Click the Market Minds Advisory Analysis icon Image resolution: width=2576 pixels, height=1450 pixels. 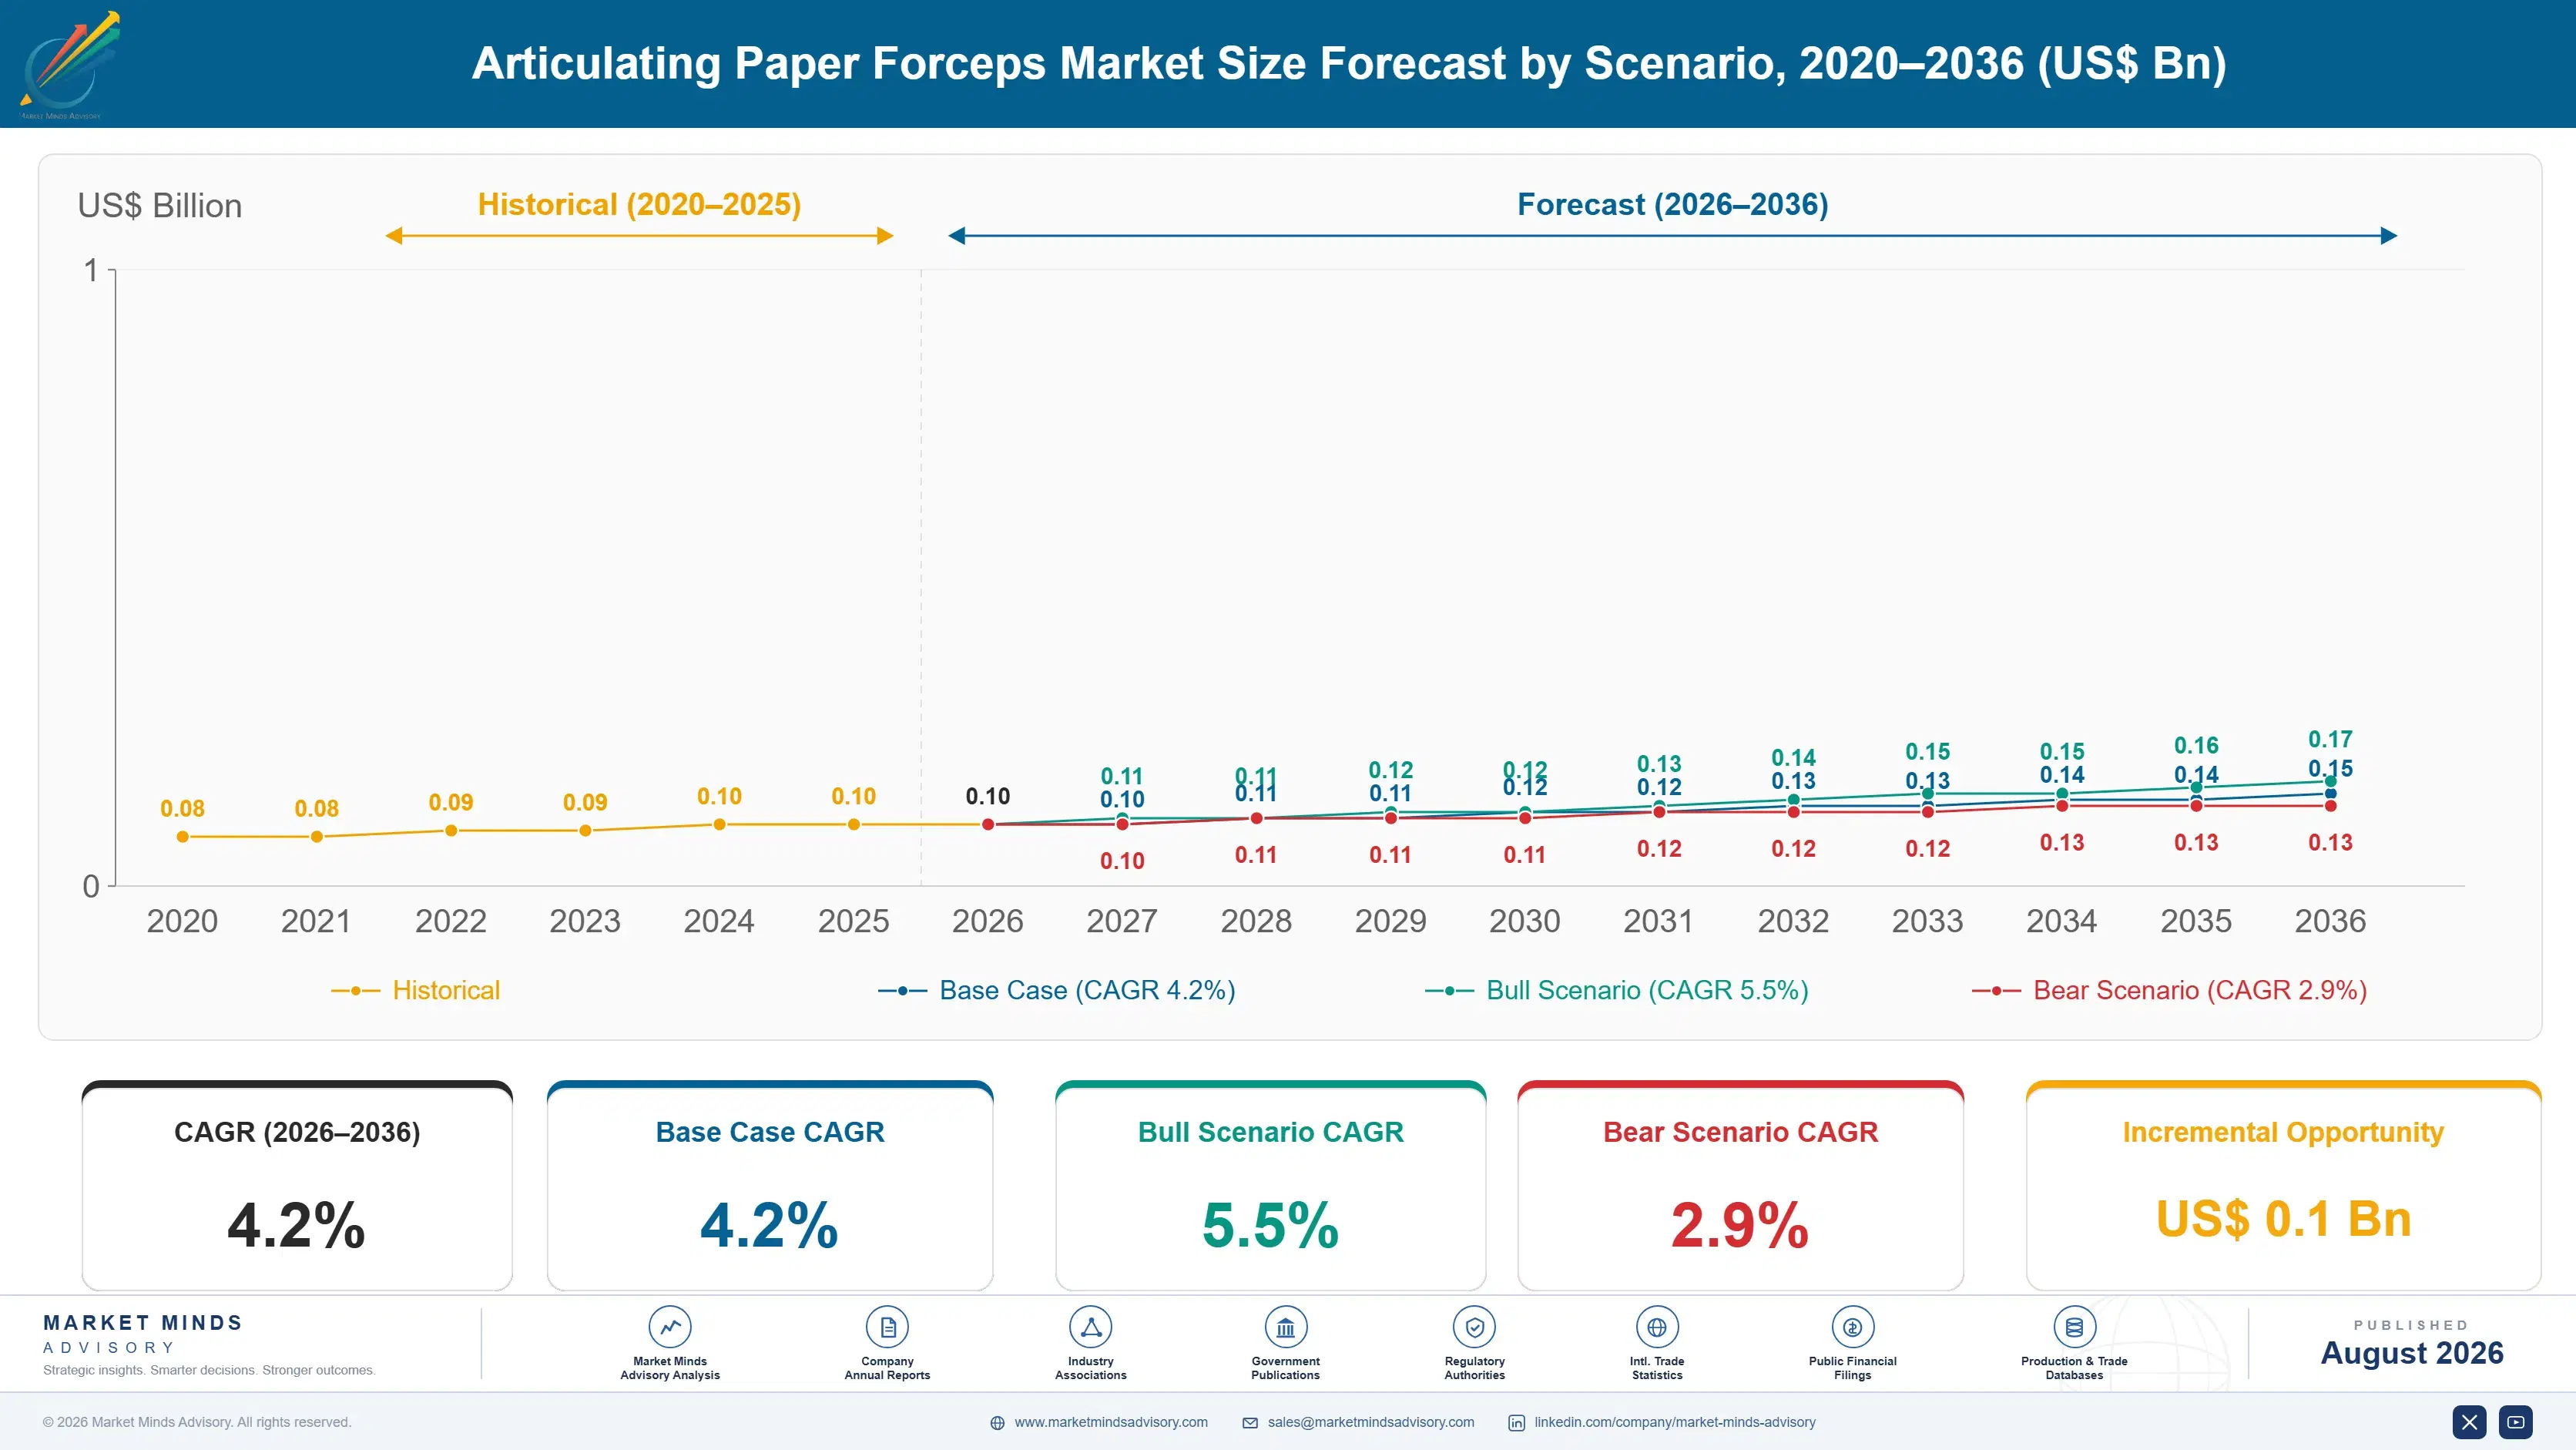pyautogui.click(x=669, y=1327)
